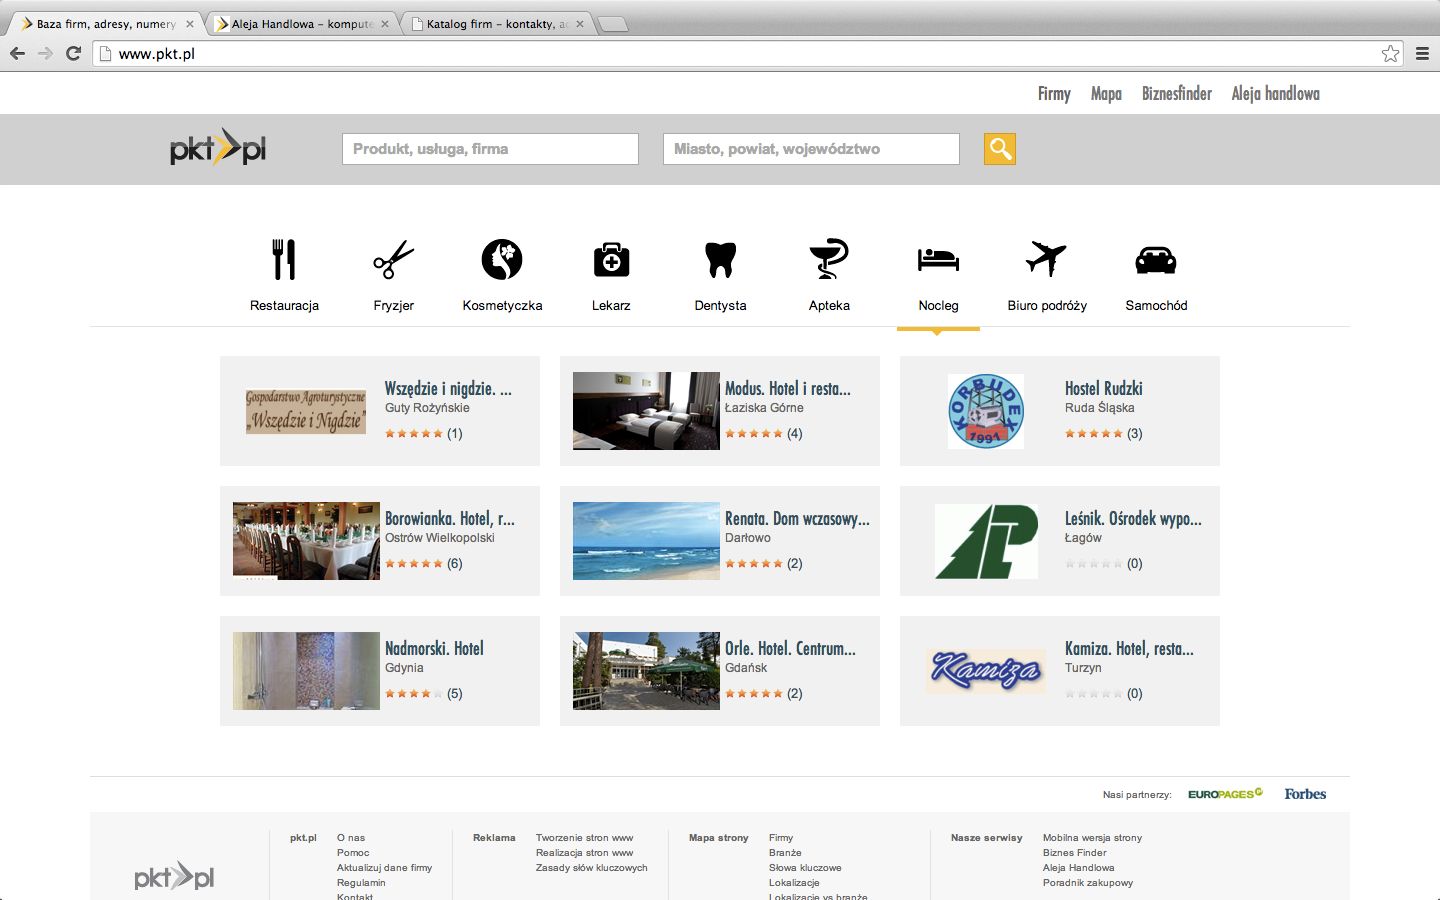Open the Chrome hamburger menu

1422,53
